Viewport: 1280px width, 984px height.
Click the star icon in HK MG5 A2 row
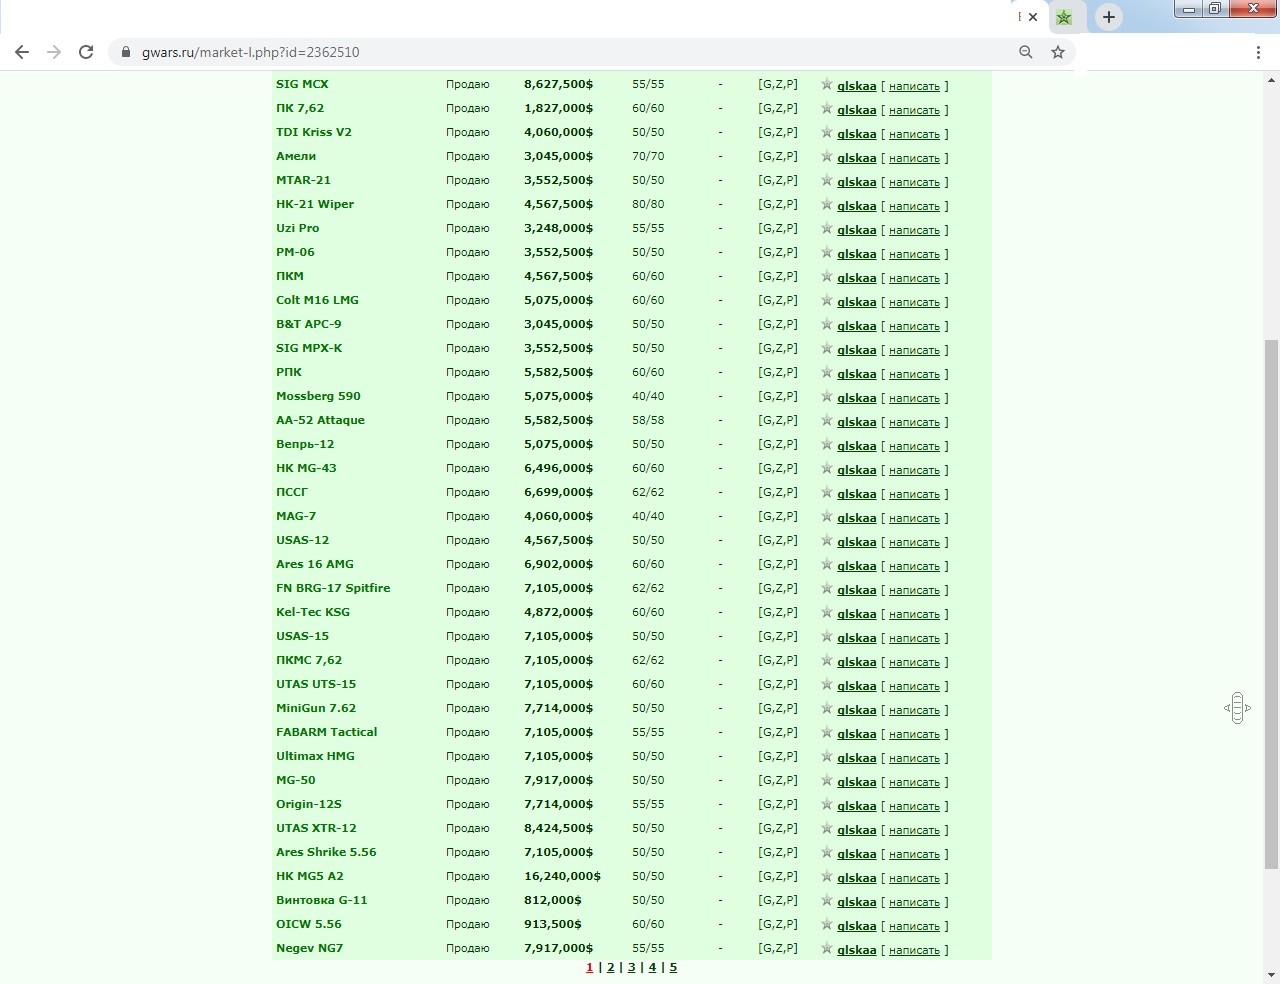[x=827, y=877]
